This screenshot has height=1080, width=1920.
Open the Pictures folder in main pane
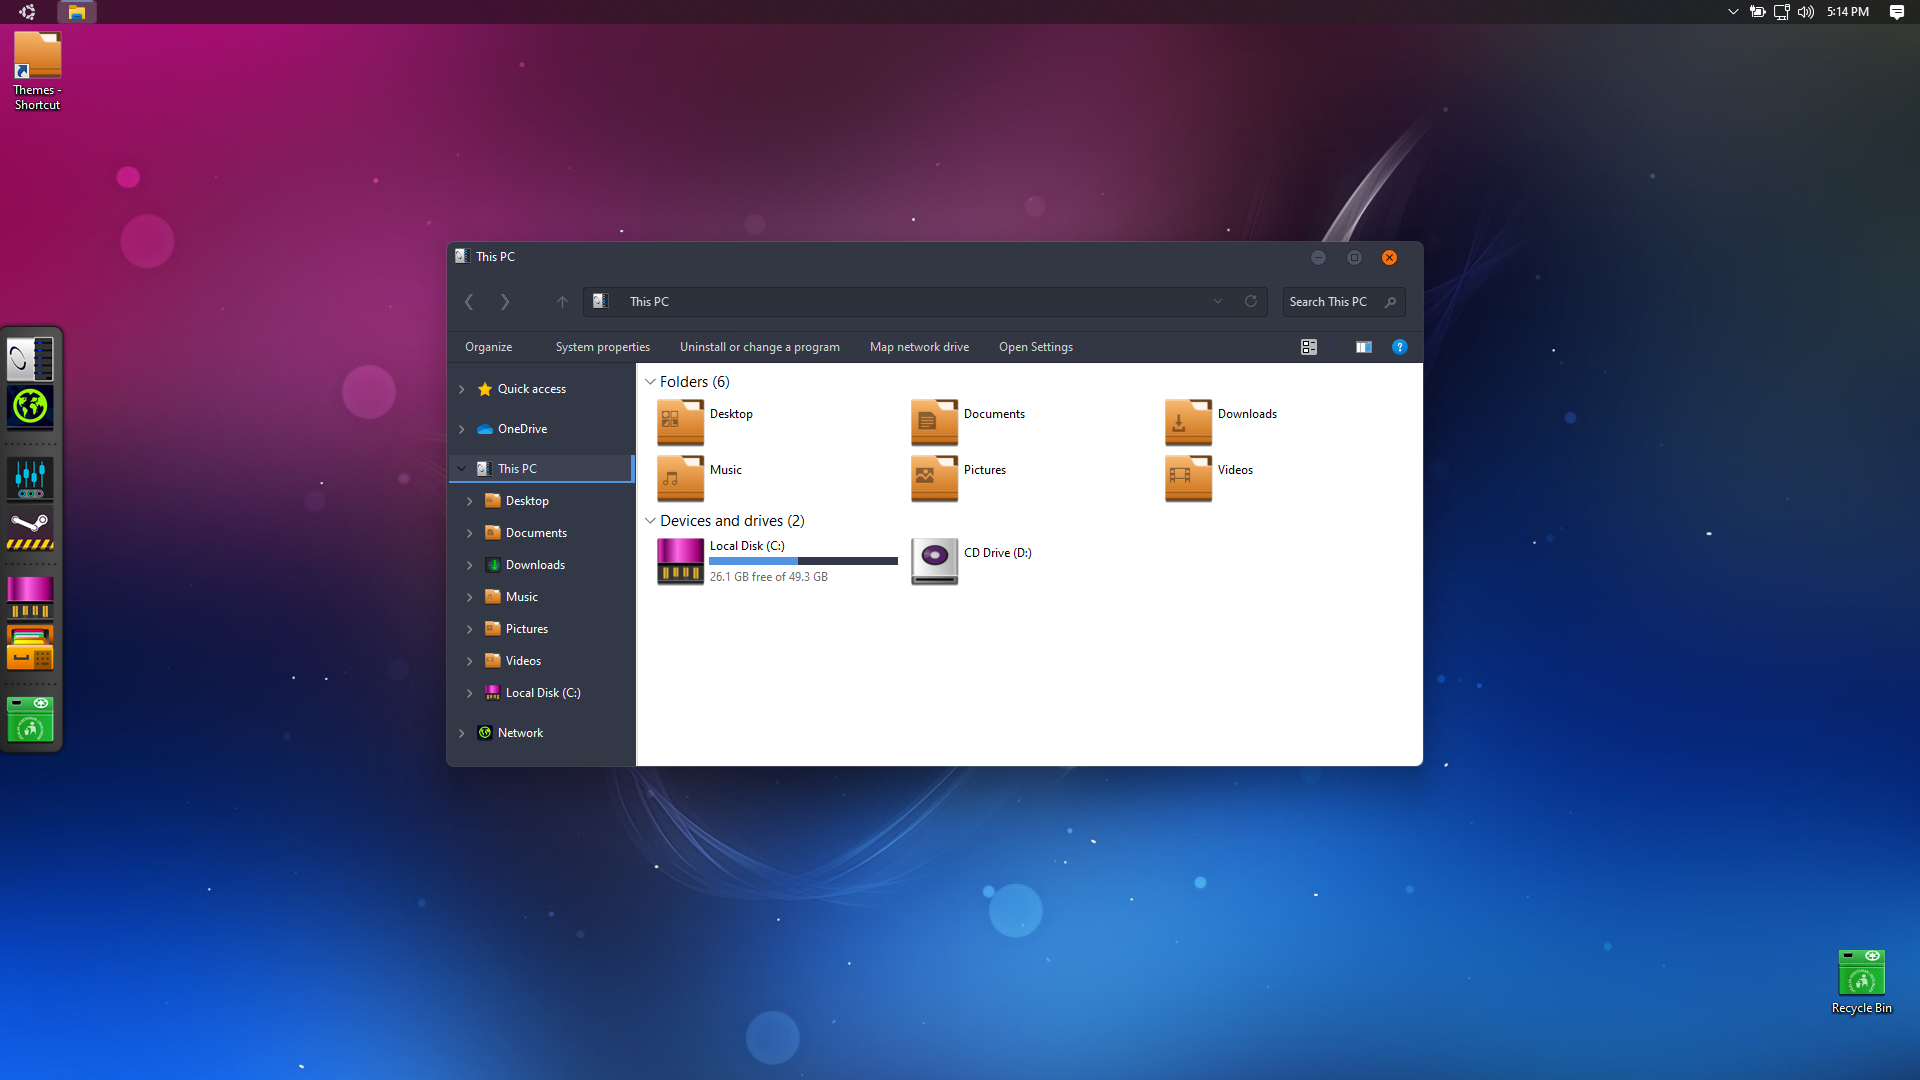[x=934, y=478]
